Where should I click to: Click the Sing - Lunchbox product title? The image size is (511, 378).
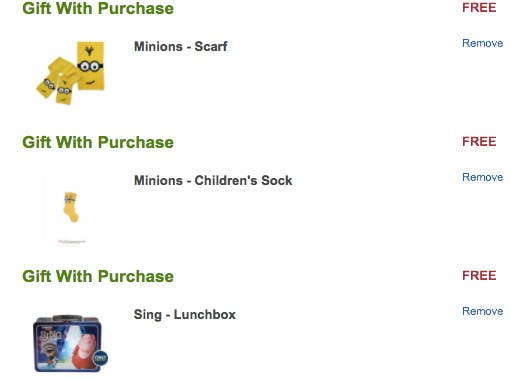click(x=185, y=314)
